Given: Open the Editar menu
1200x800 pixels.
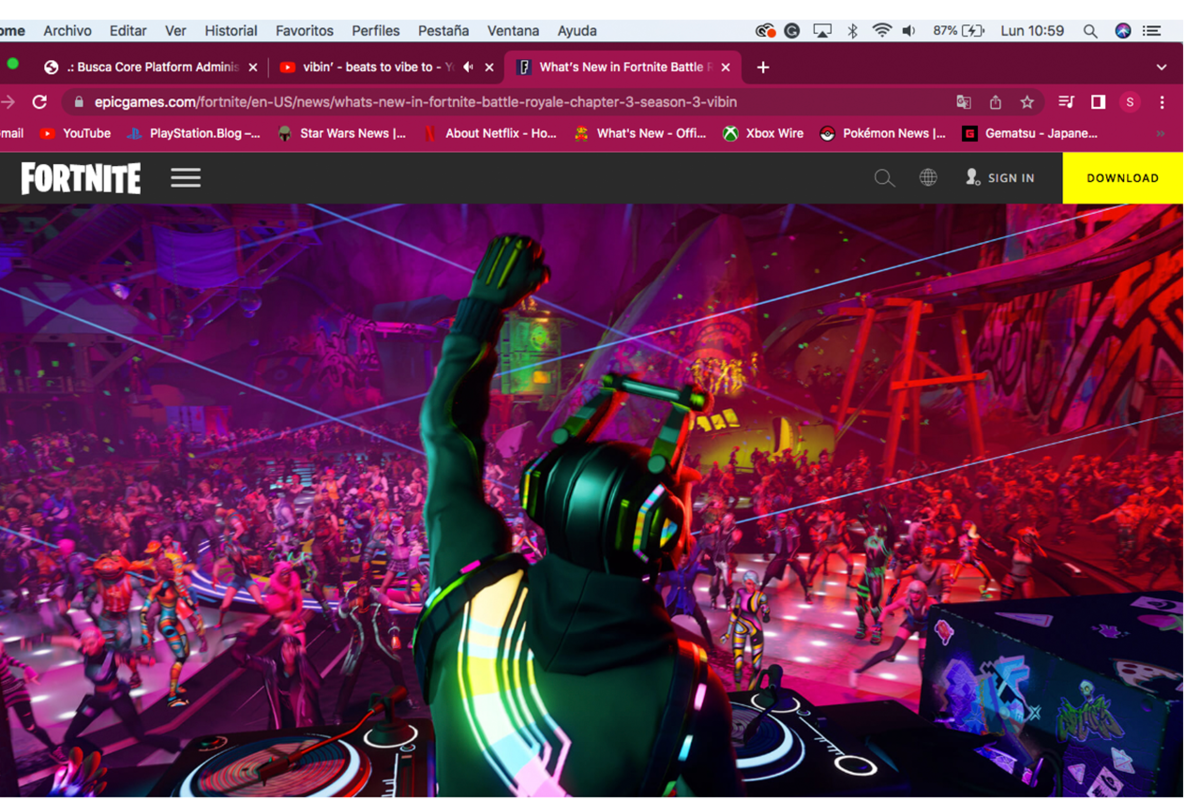Looking at the screenshot, I should [128, 31].
